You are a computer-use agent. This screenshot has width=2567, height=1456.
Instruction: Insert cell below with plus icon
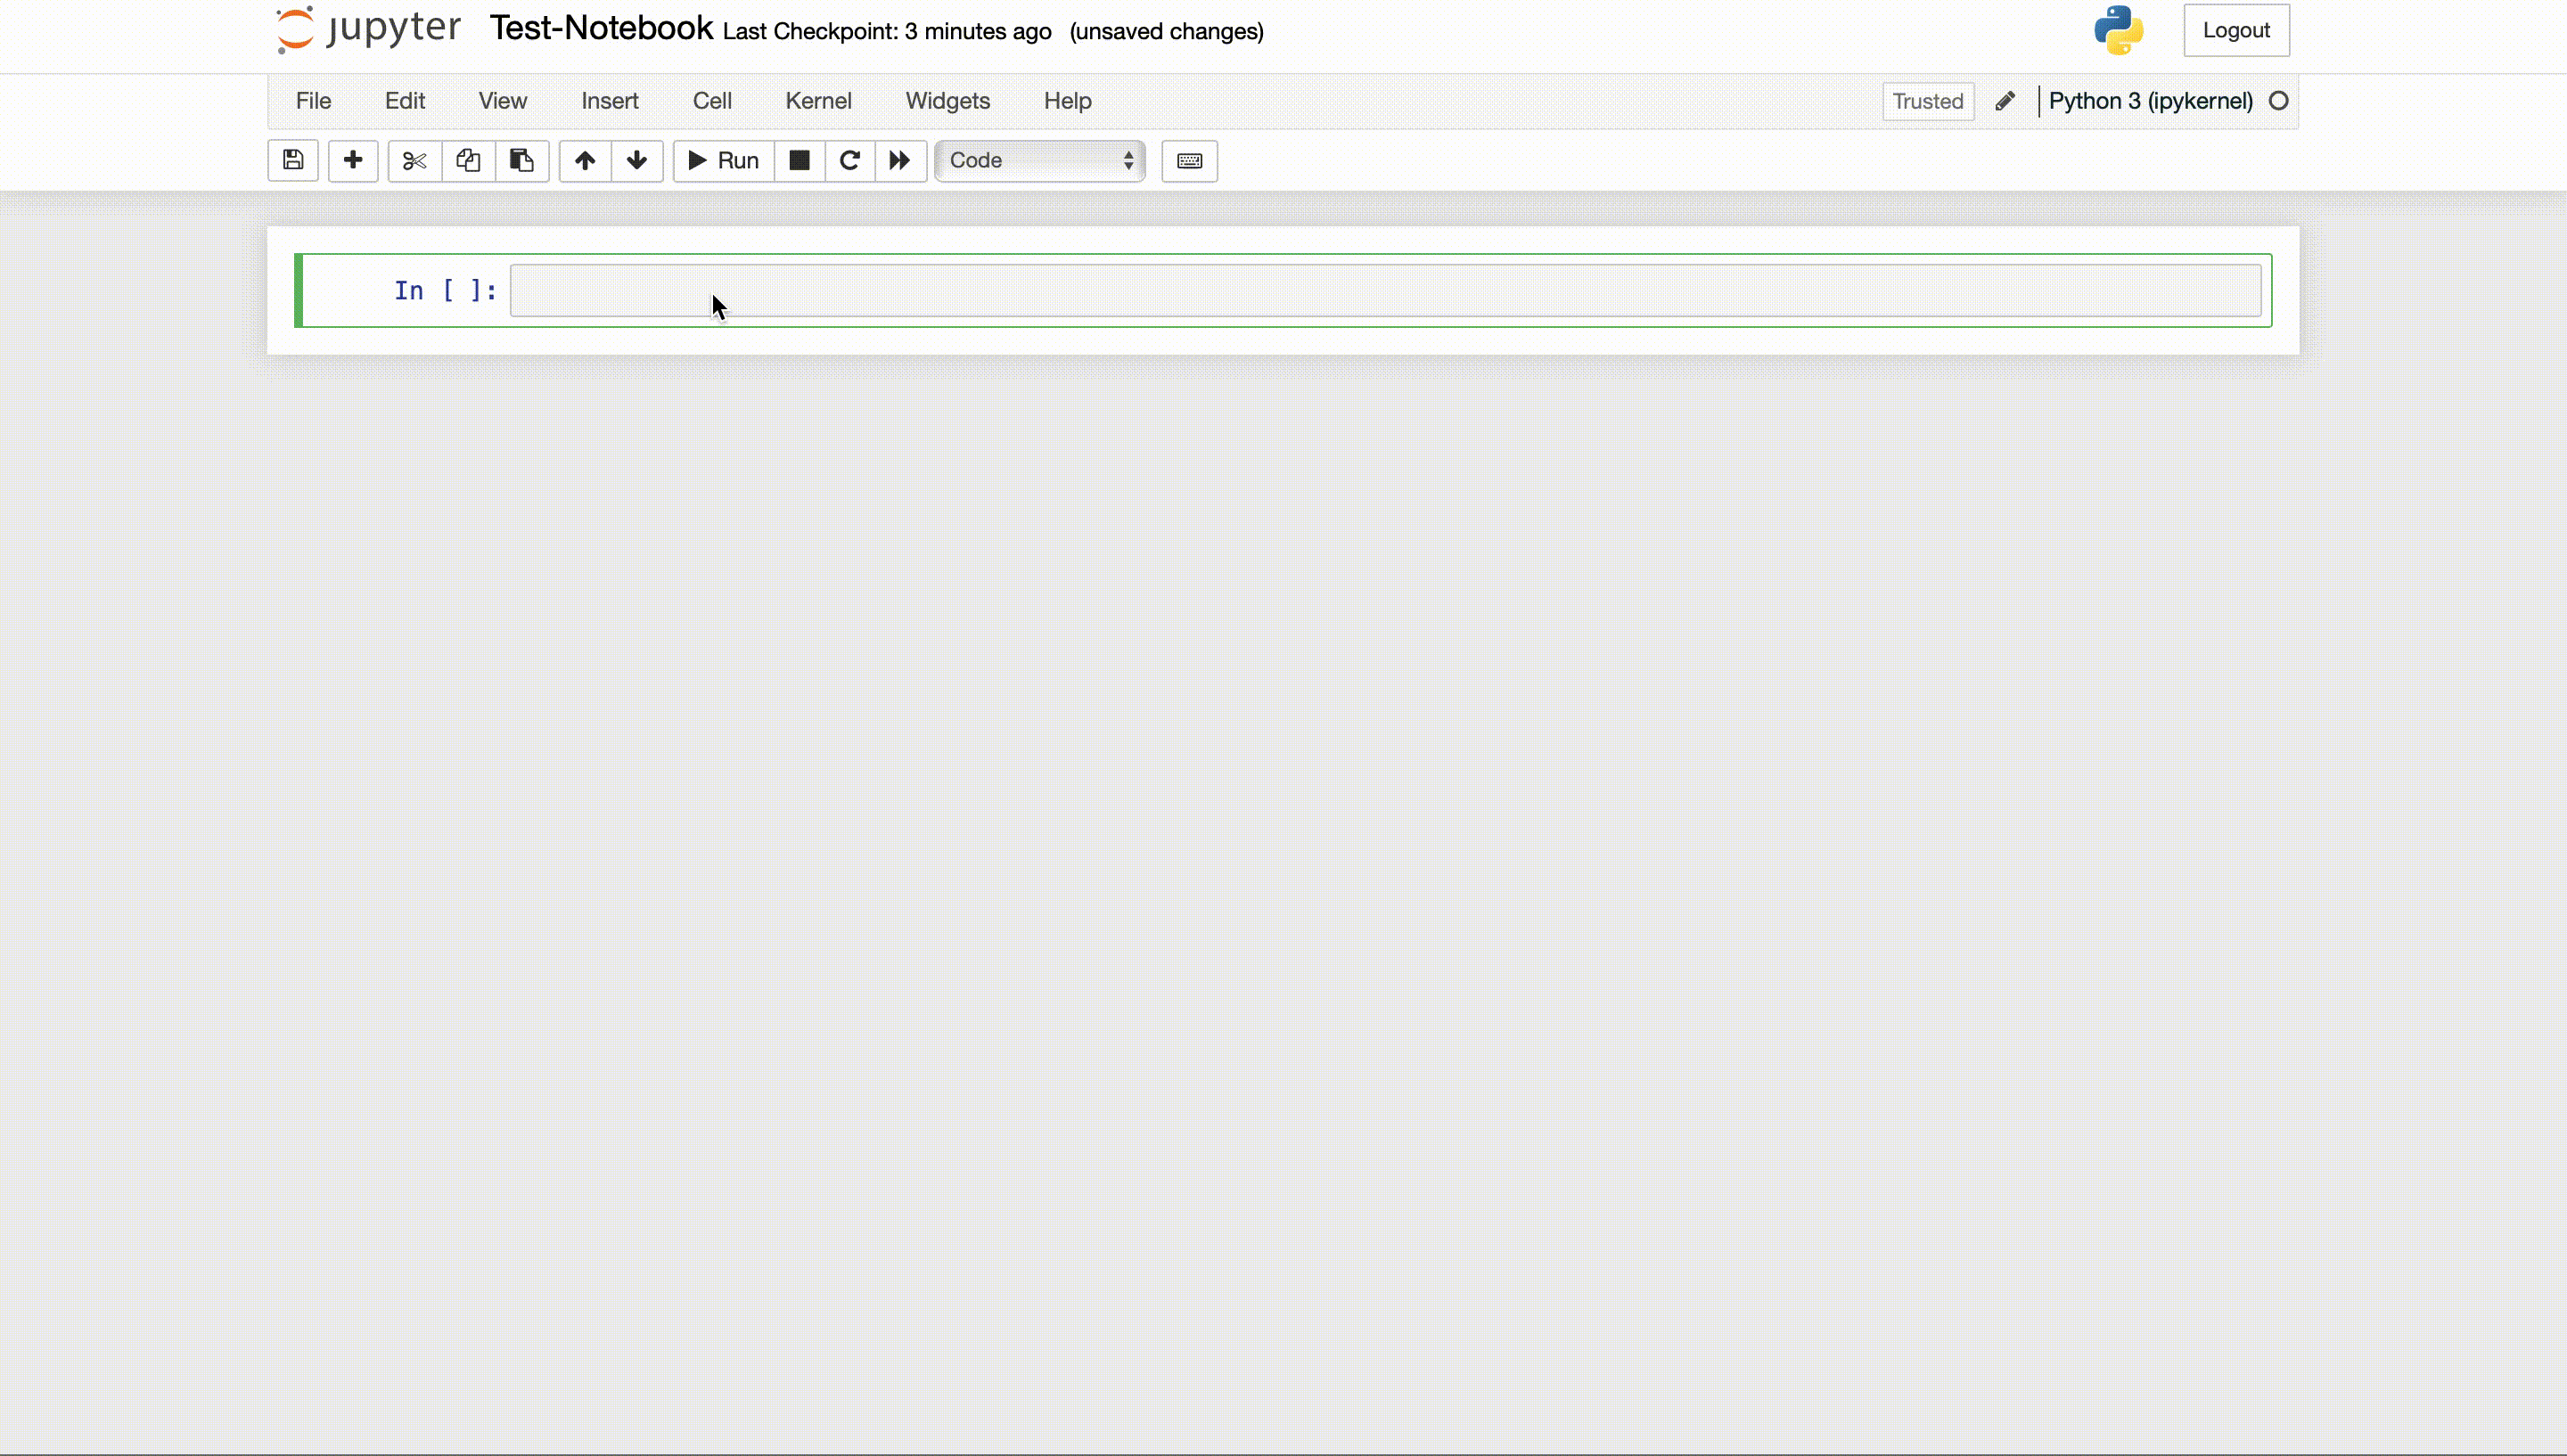(353, 160)
